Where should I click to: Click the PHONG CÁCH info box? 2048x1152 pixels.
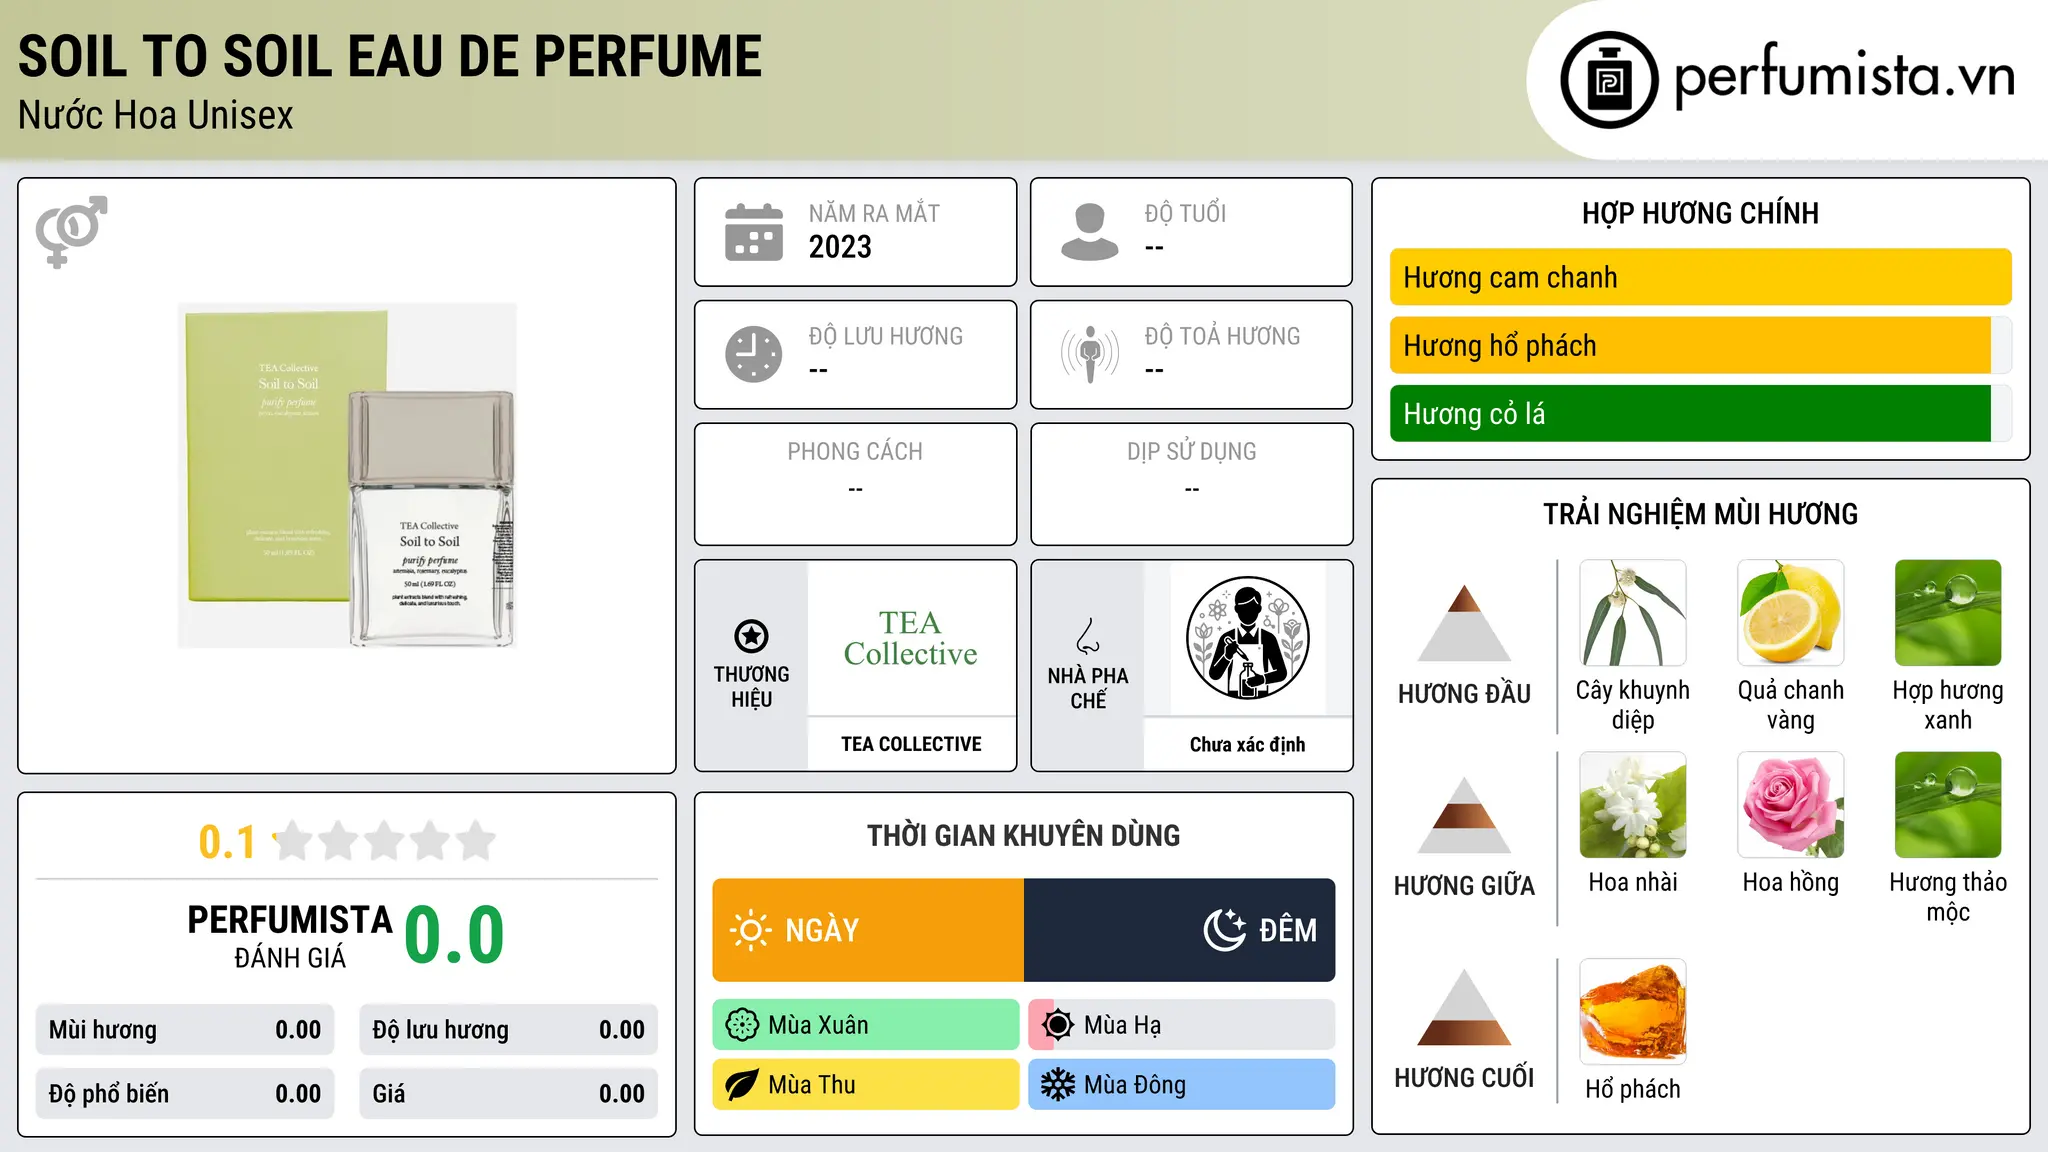pyautogui.click(x=855, y=484)
